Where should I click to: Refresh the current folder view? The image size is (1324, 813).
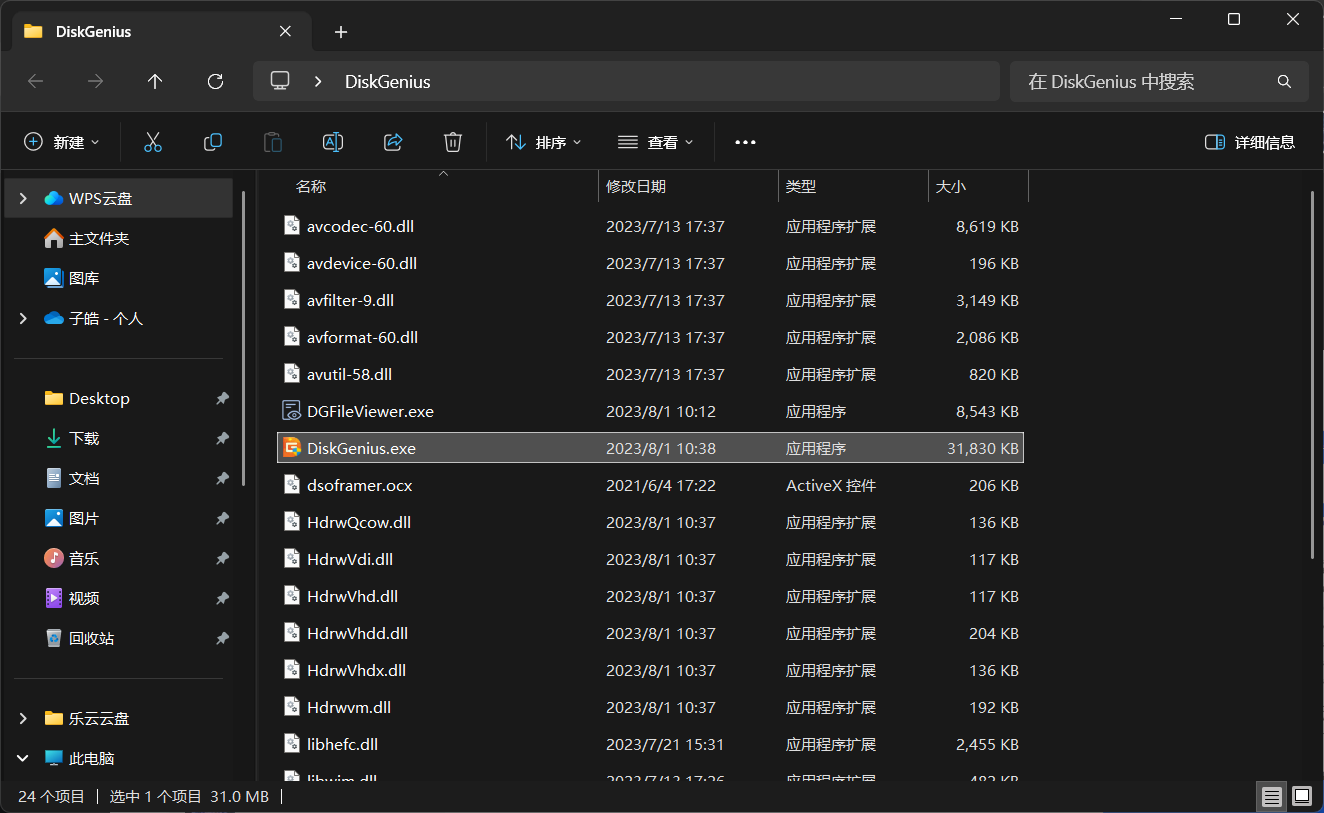pyautogui.click(x=215, y=81)
